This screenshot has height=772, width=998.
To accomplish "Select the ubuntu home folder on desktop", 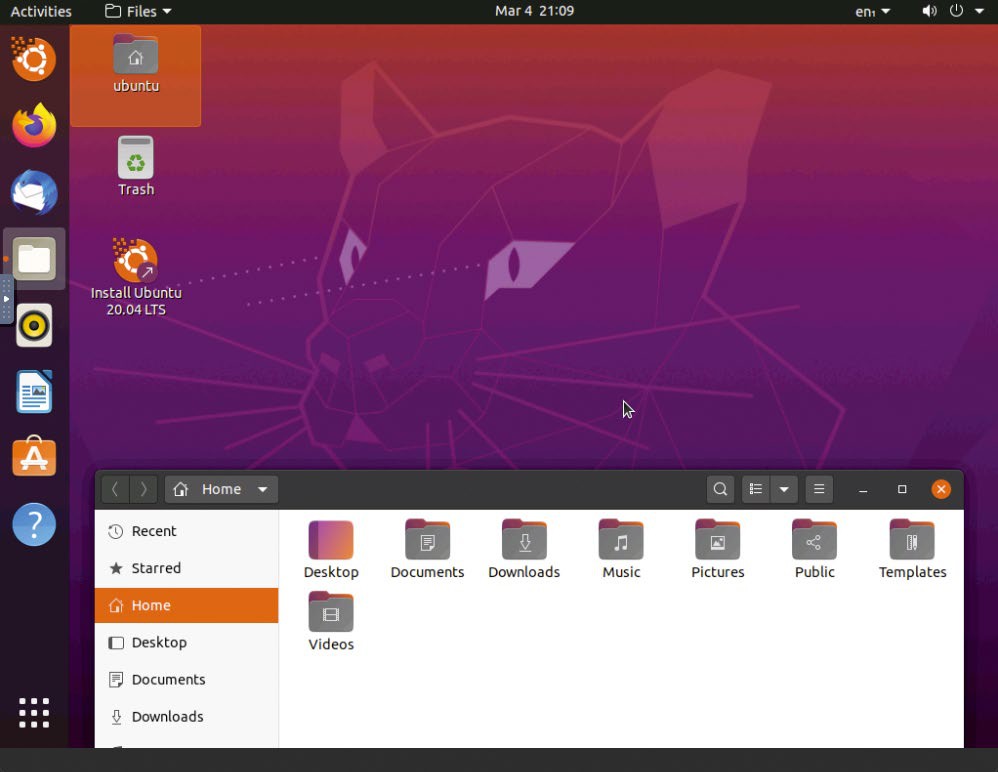I will (136, 65).
